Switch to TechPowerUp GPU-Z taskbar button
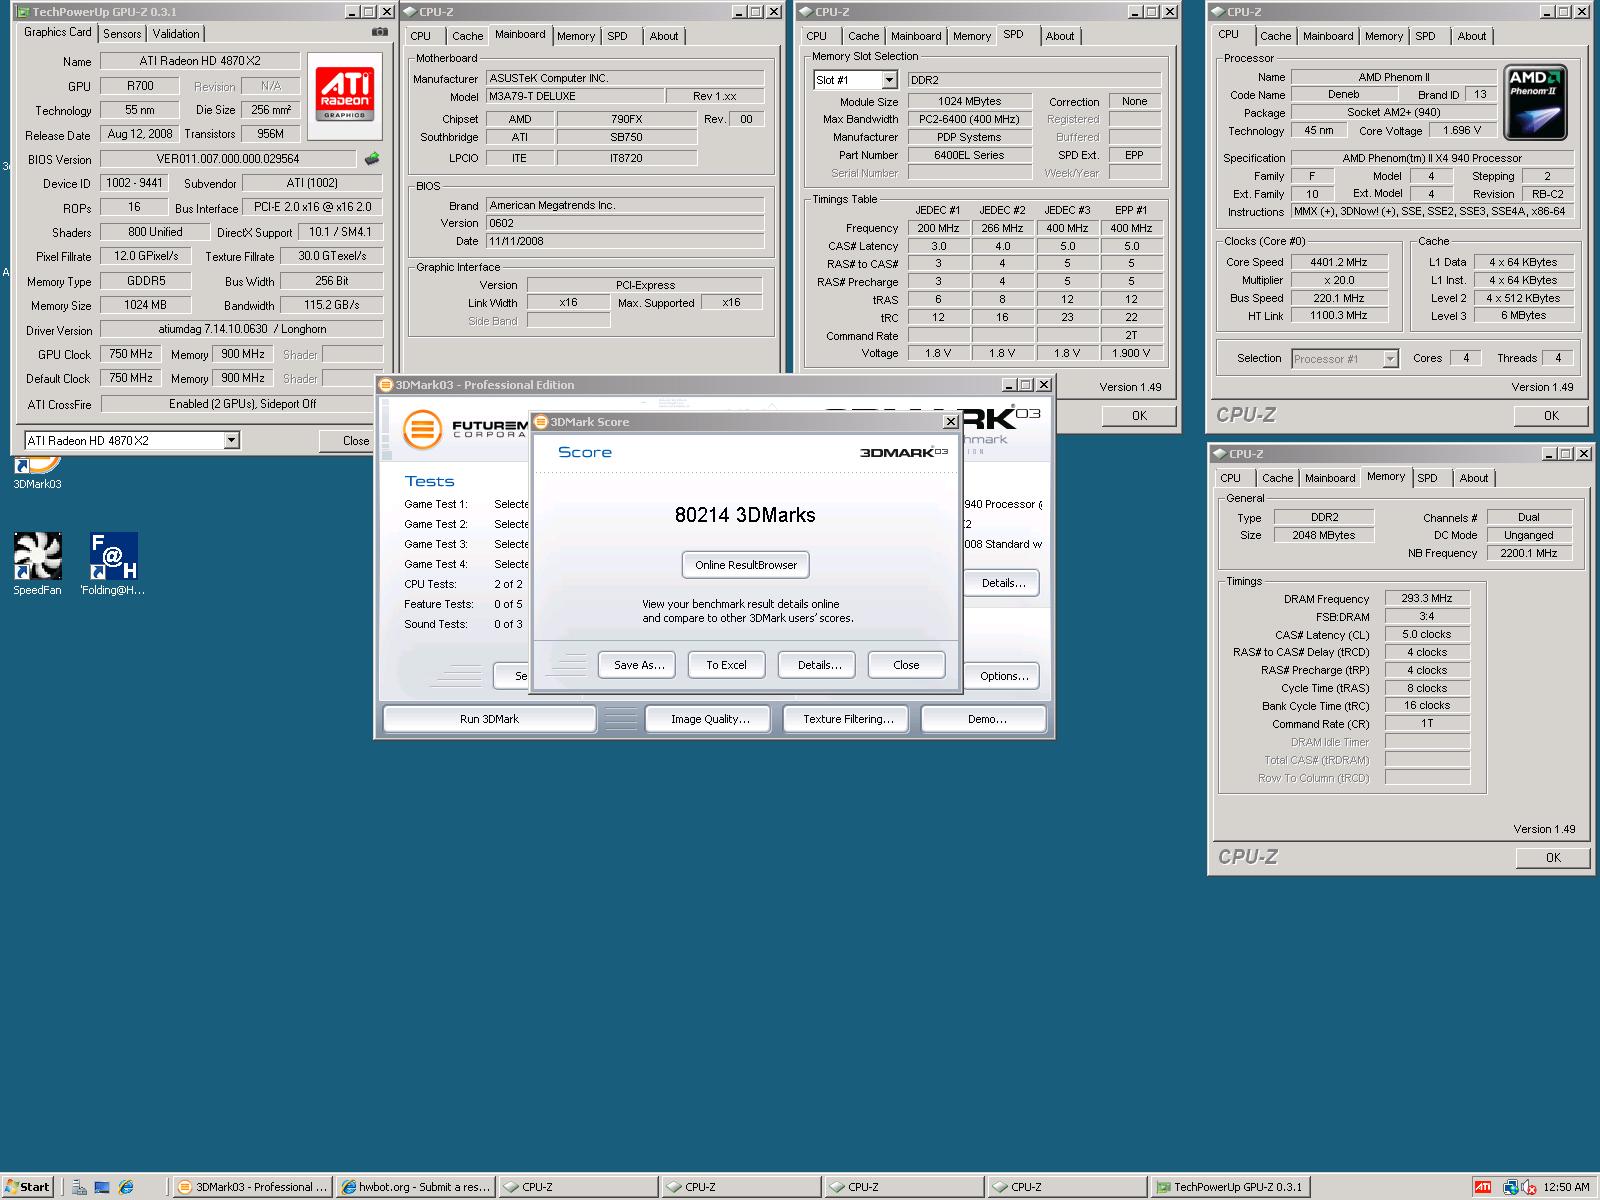 click(1229, 1187)
